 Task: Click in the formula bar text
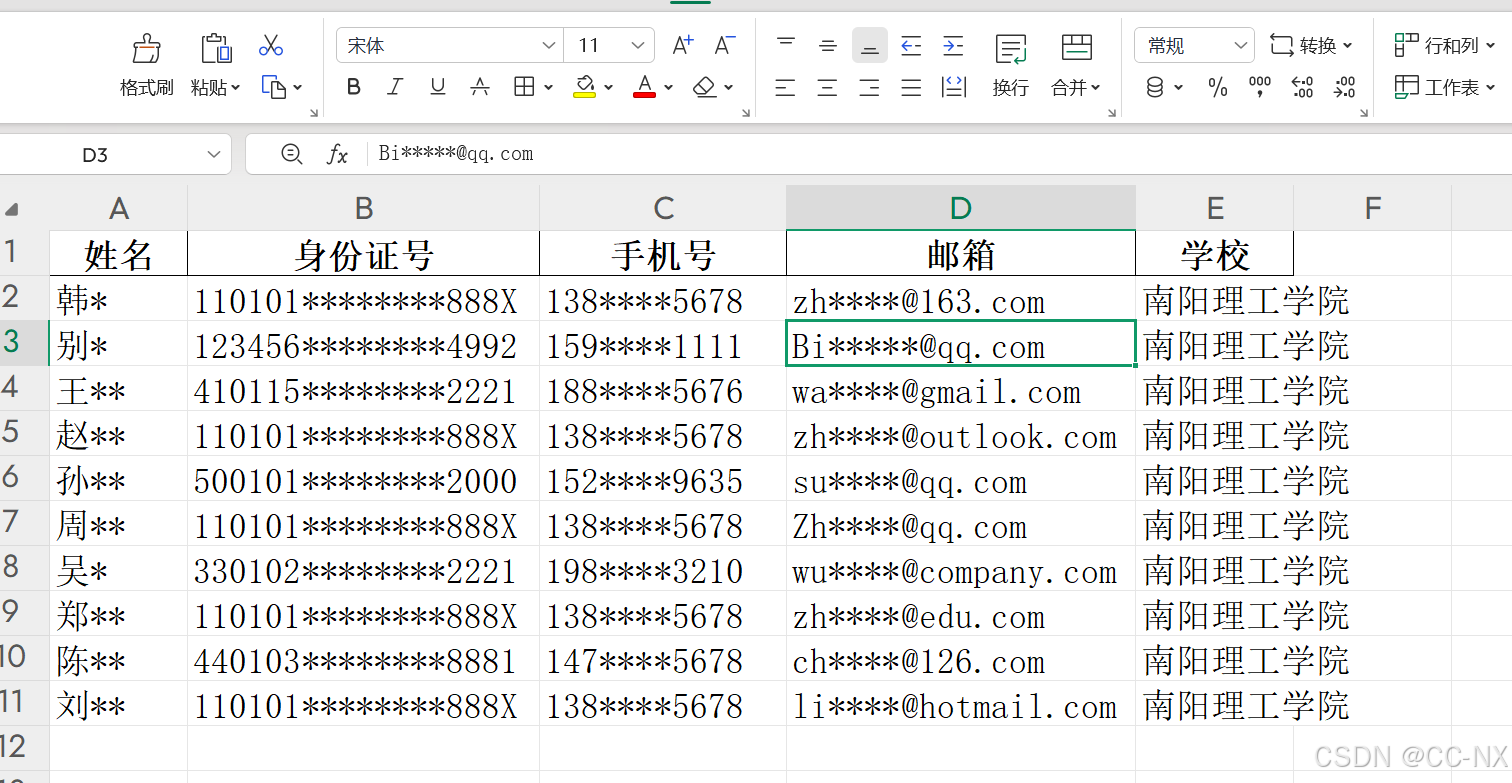[456, 153]
